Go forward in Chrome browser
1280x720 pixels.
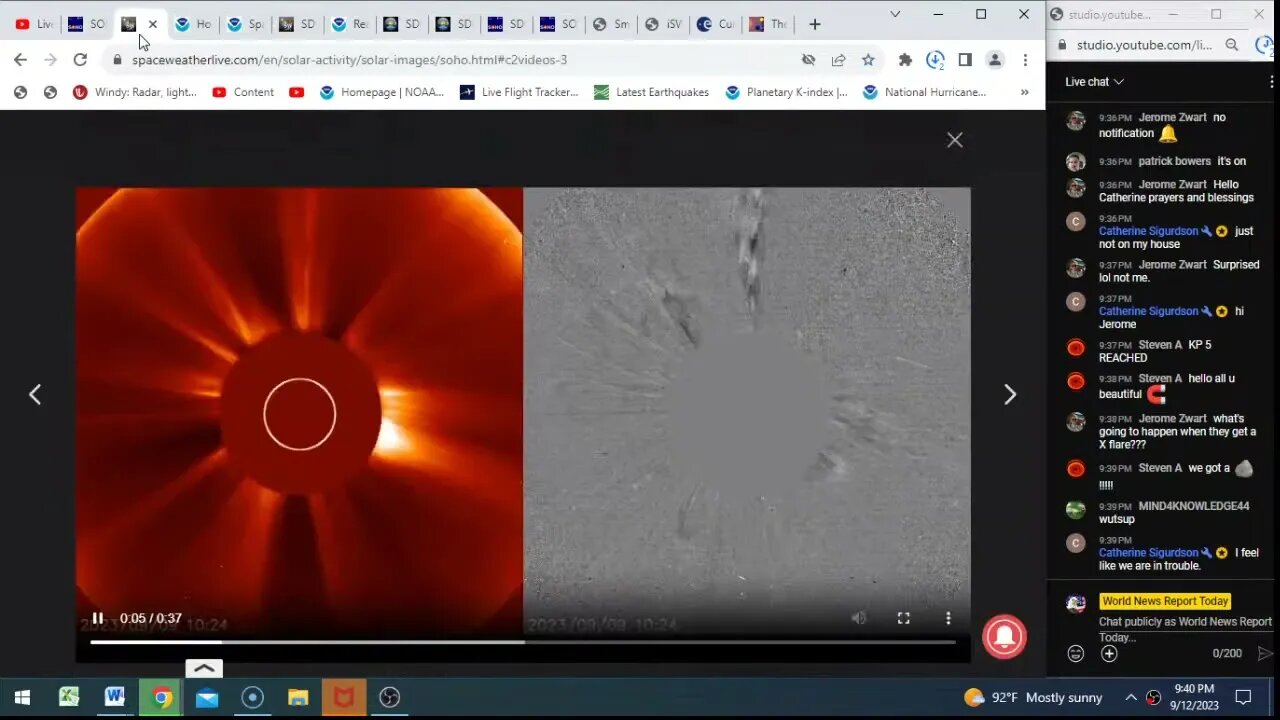(50, 60)
